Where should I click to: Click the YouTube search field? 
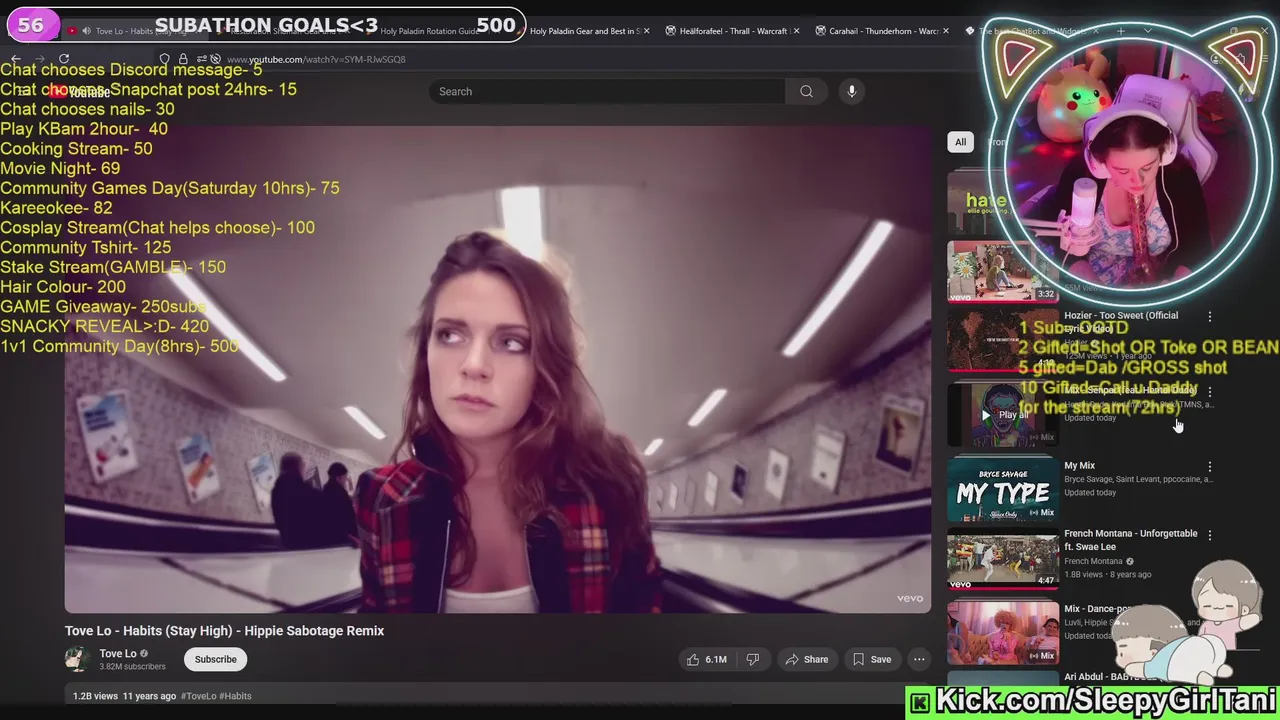608,91
